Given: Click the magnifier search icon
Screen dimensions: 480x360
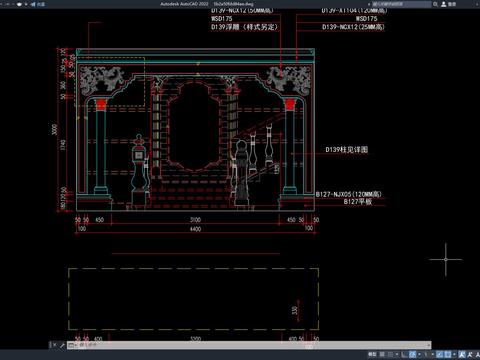Looking at the screenshot, I should click(x=435, y=4).
